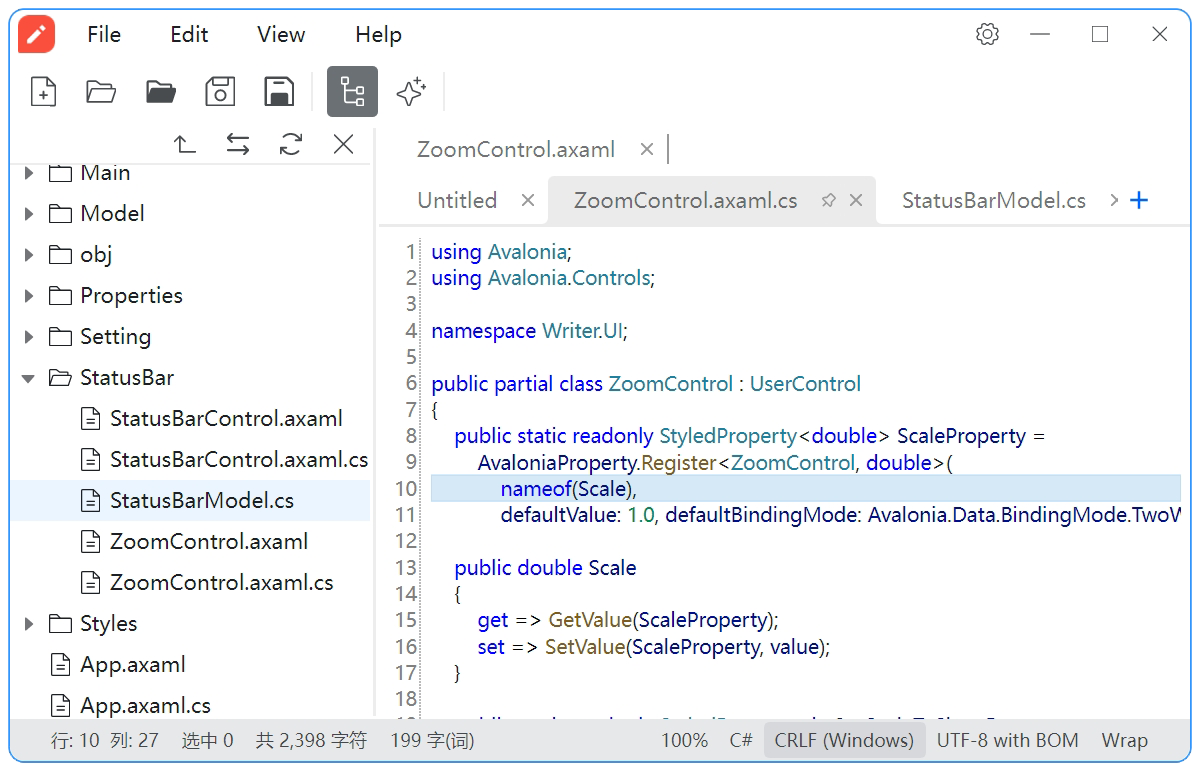1200x771 pixels.
Task: Click the save outline disk icon
Action: tap(220, 92)
